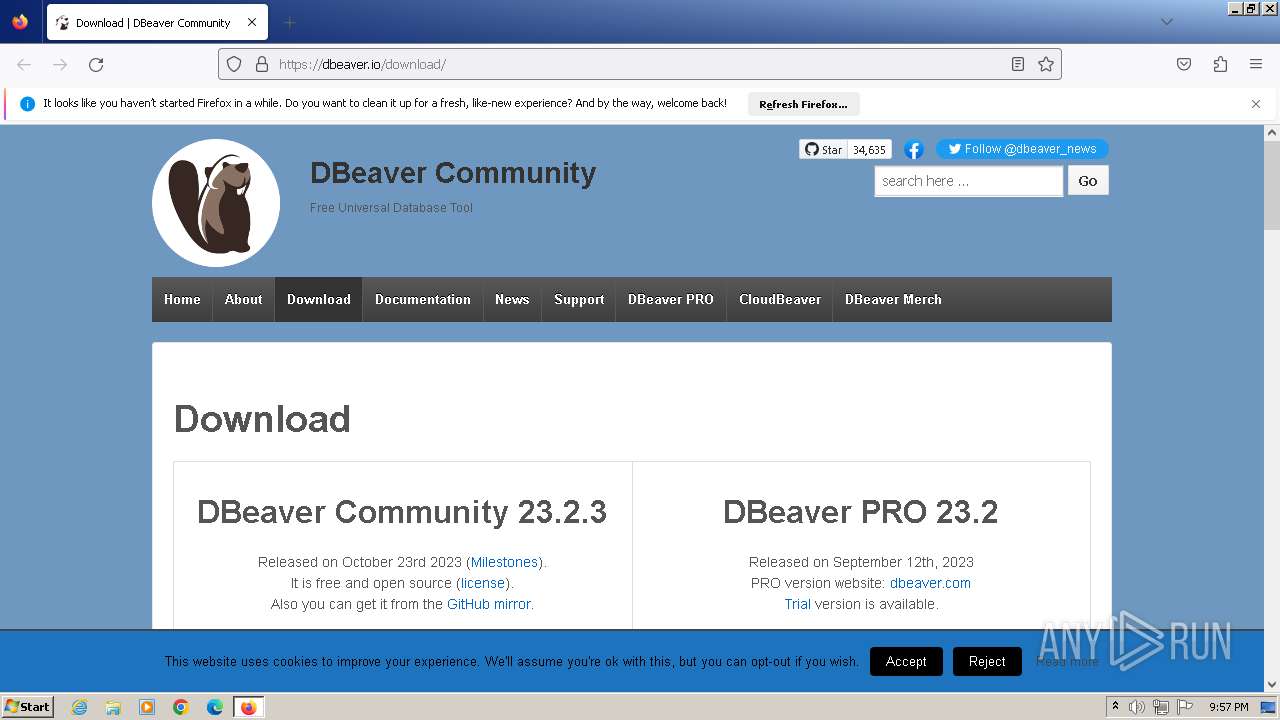Image resolution: width=1280 pixels, height=720 pixels.
Task: Select the Download | DBeaver Community tab
Action: click(x=157, y=22)
